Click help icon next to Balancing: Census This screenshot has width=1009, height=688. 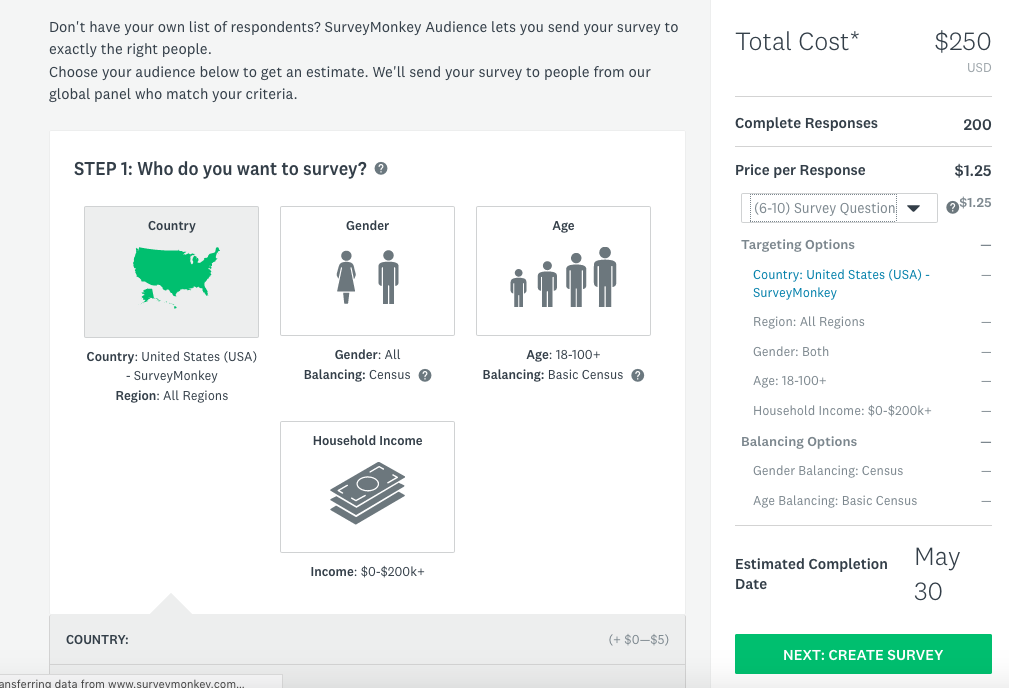coord(425,376)
